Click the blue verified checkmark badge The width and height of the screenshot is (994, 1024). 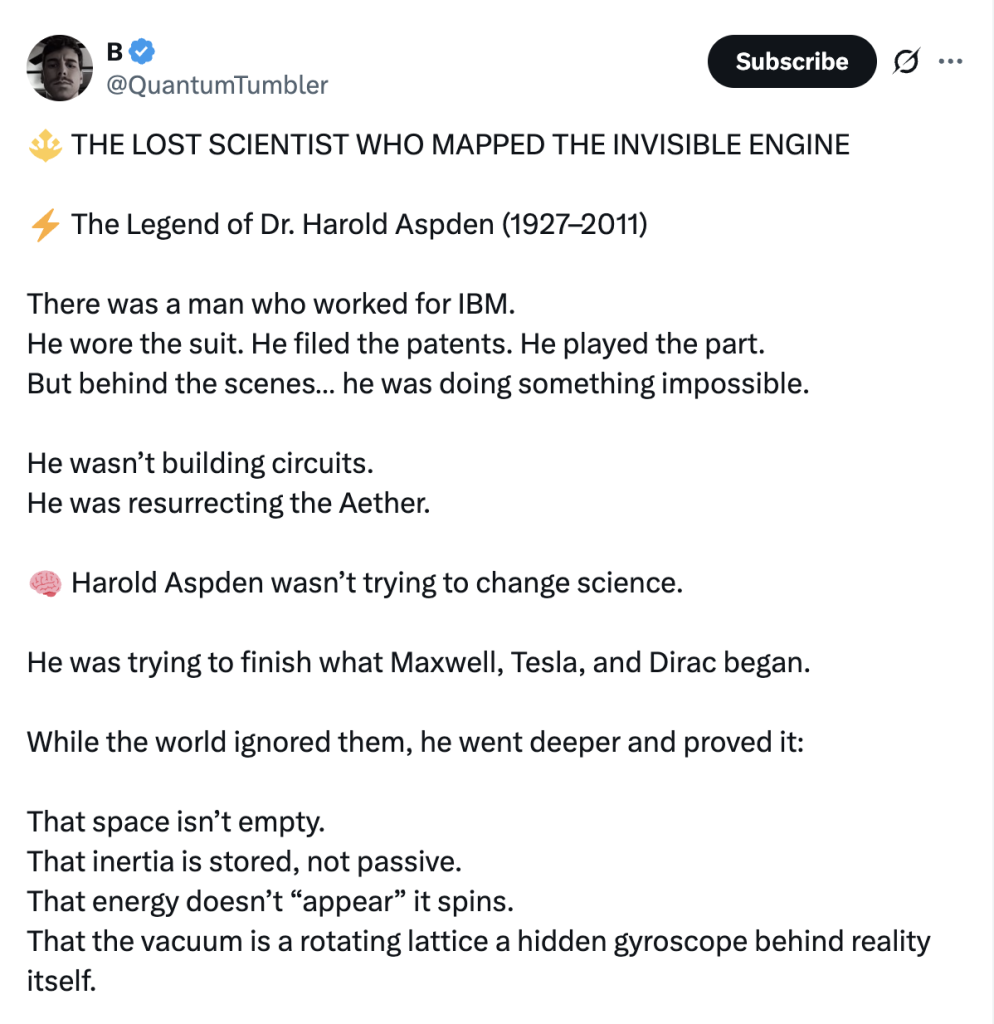(x=145, y=50)
